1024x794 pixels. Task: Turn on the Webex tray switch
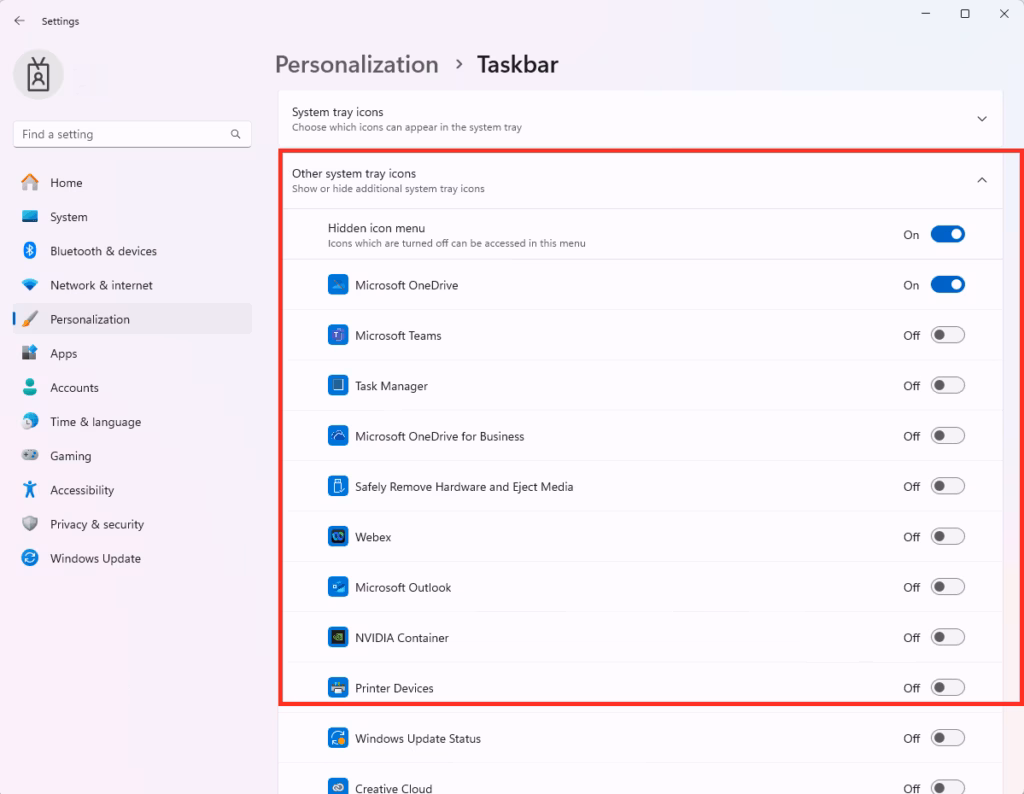948,536
